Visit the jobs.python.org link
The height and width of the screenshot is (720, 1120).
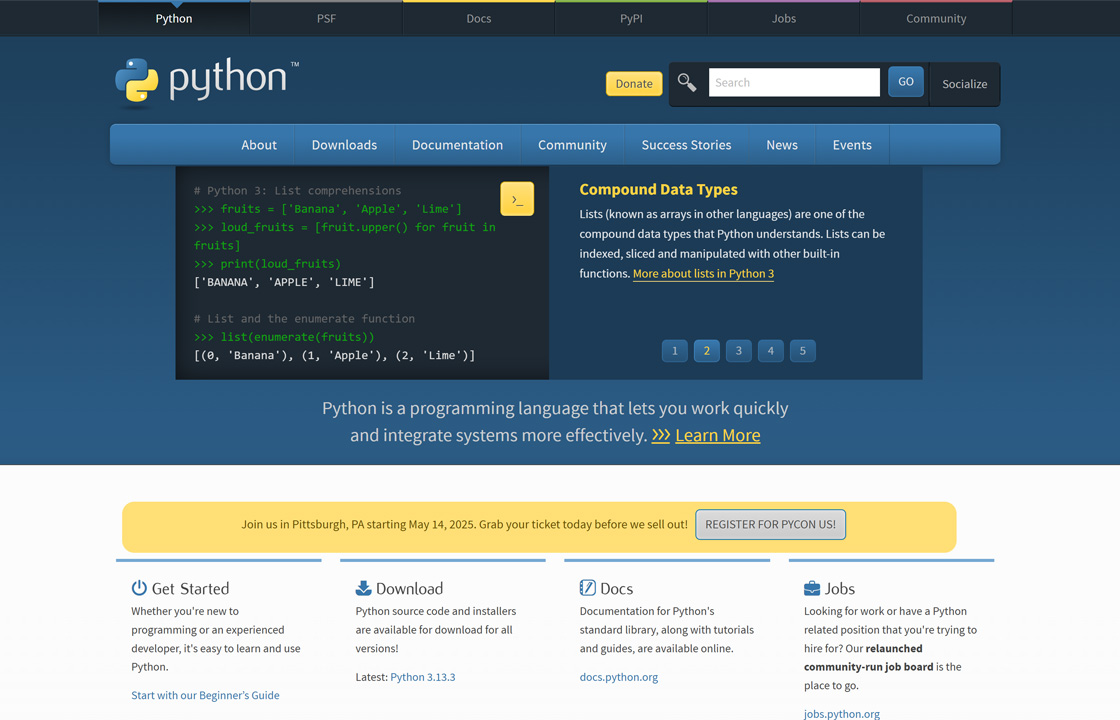[x=841, y=714]
